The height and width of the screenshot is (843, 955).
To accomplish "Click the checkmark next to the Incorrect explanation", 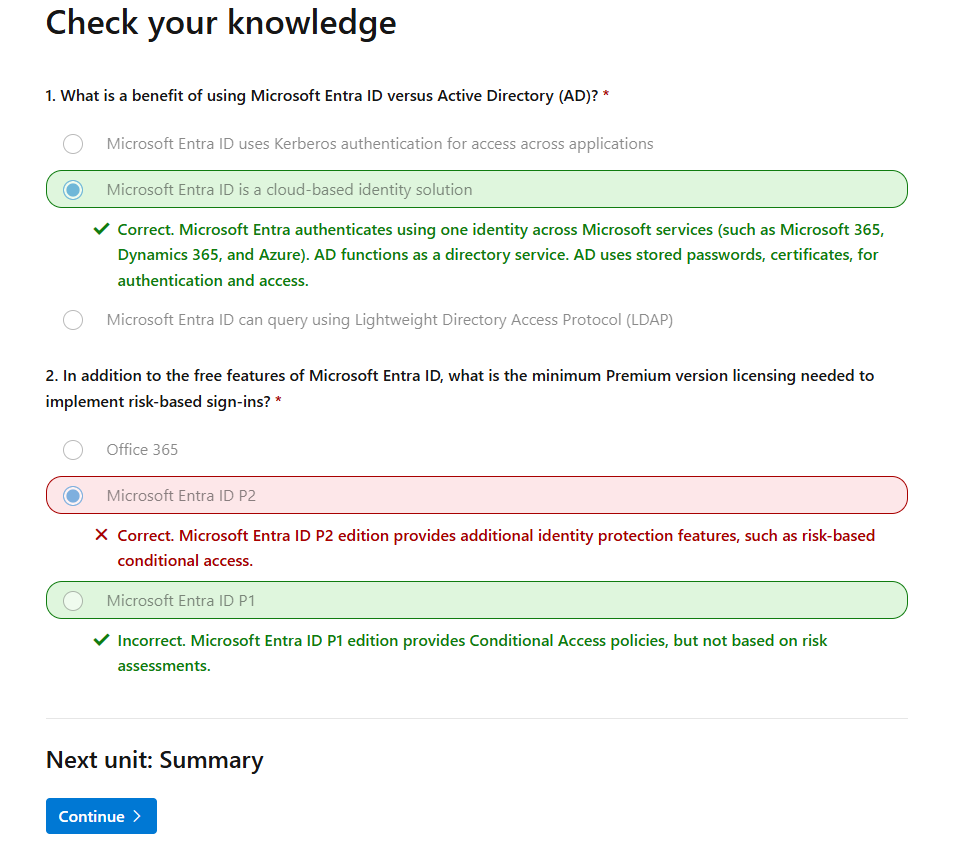I will point(100,640).
